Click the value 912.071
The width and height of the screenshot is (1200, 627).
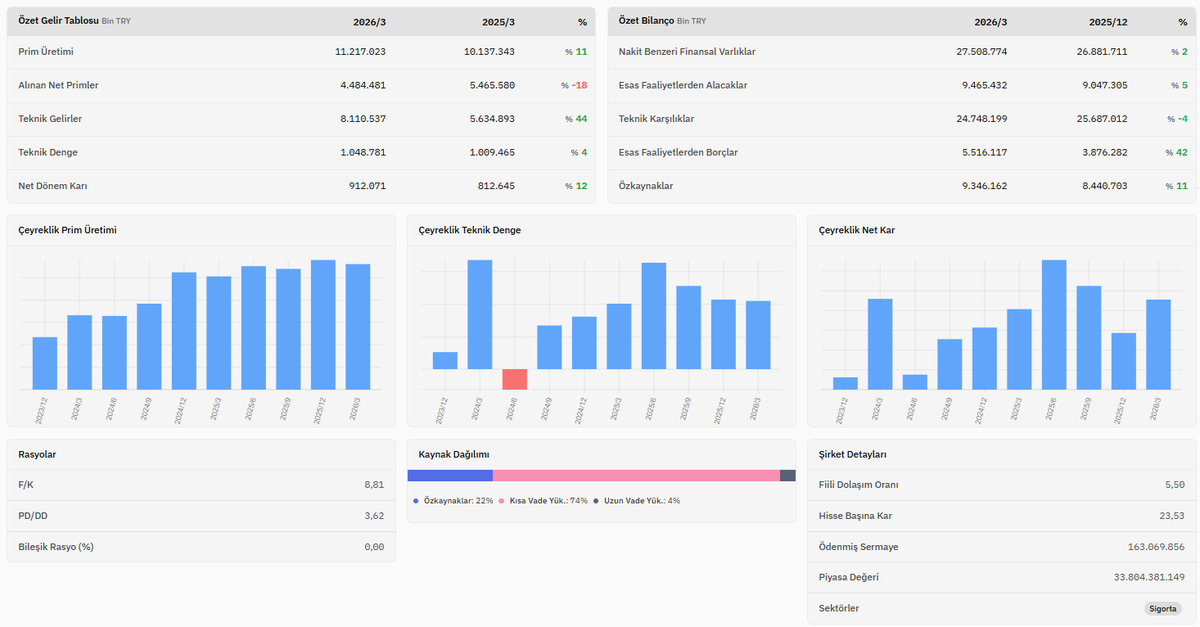(x=368, y=186)
